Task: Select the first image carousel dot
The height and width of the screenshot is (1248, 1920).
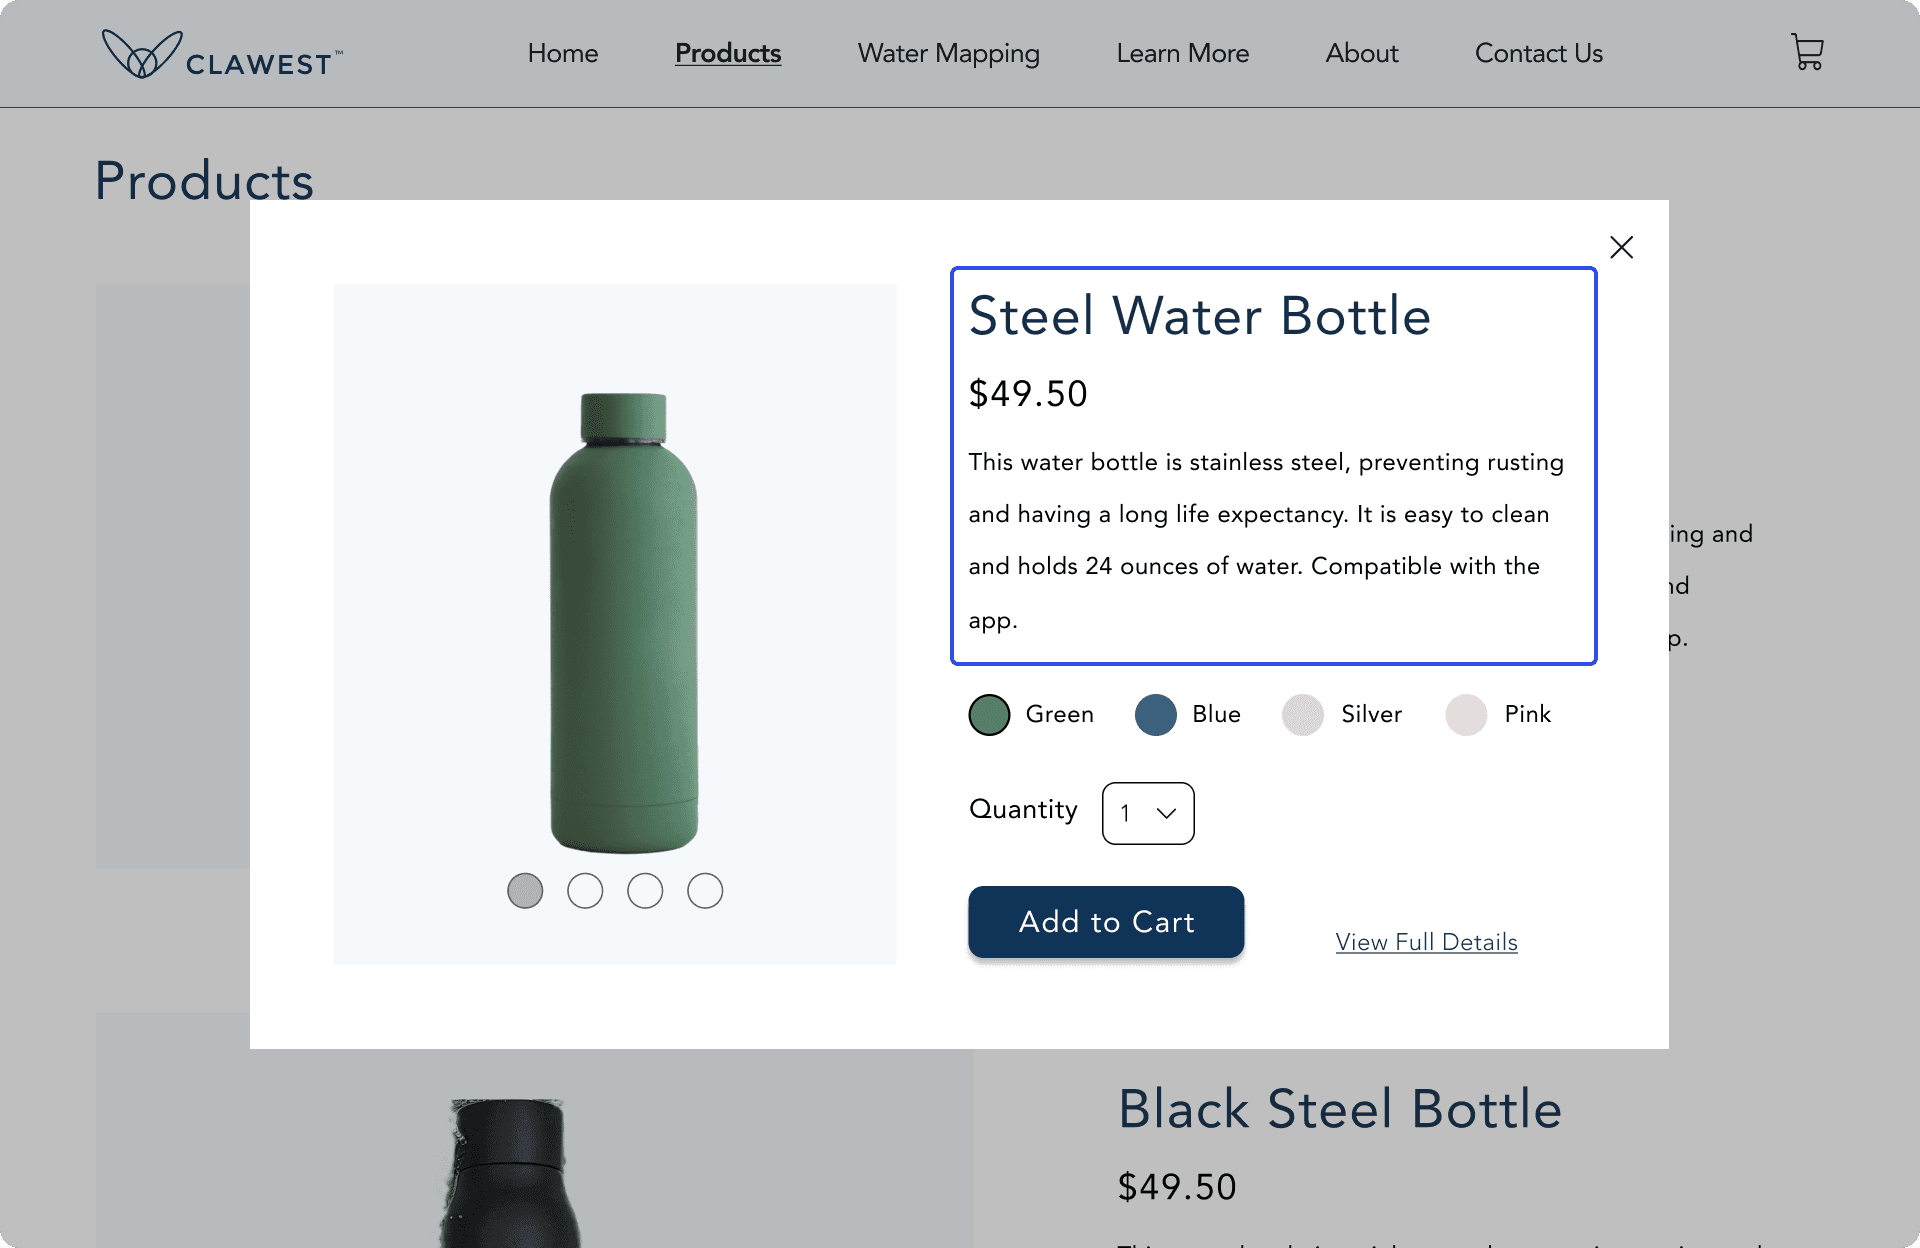Action: point(525,890)
